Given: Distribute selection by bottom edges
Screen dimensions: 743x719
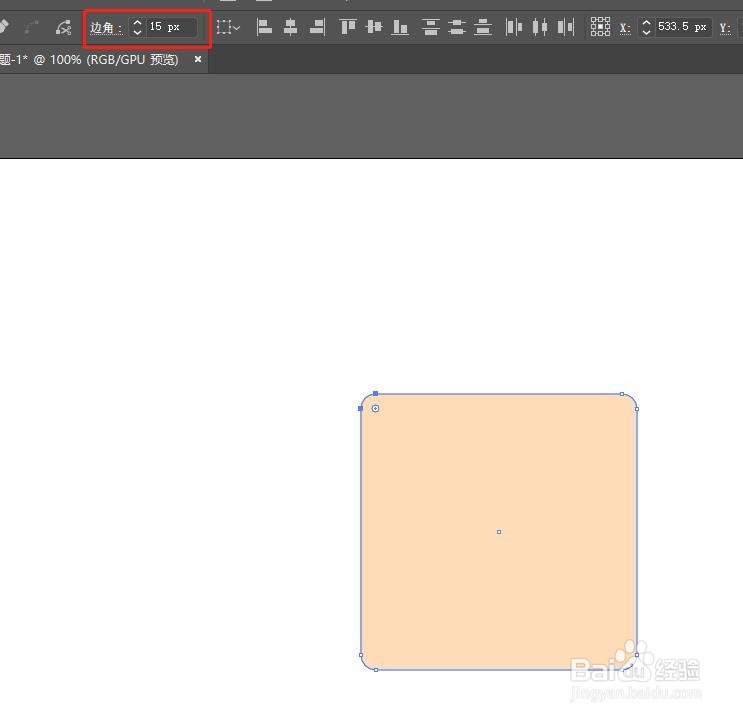Looking at the screenshot, I should tap(483, 27).
